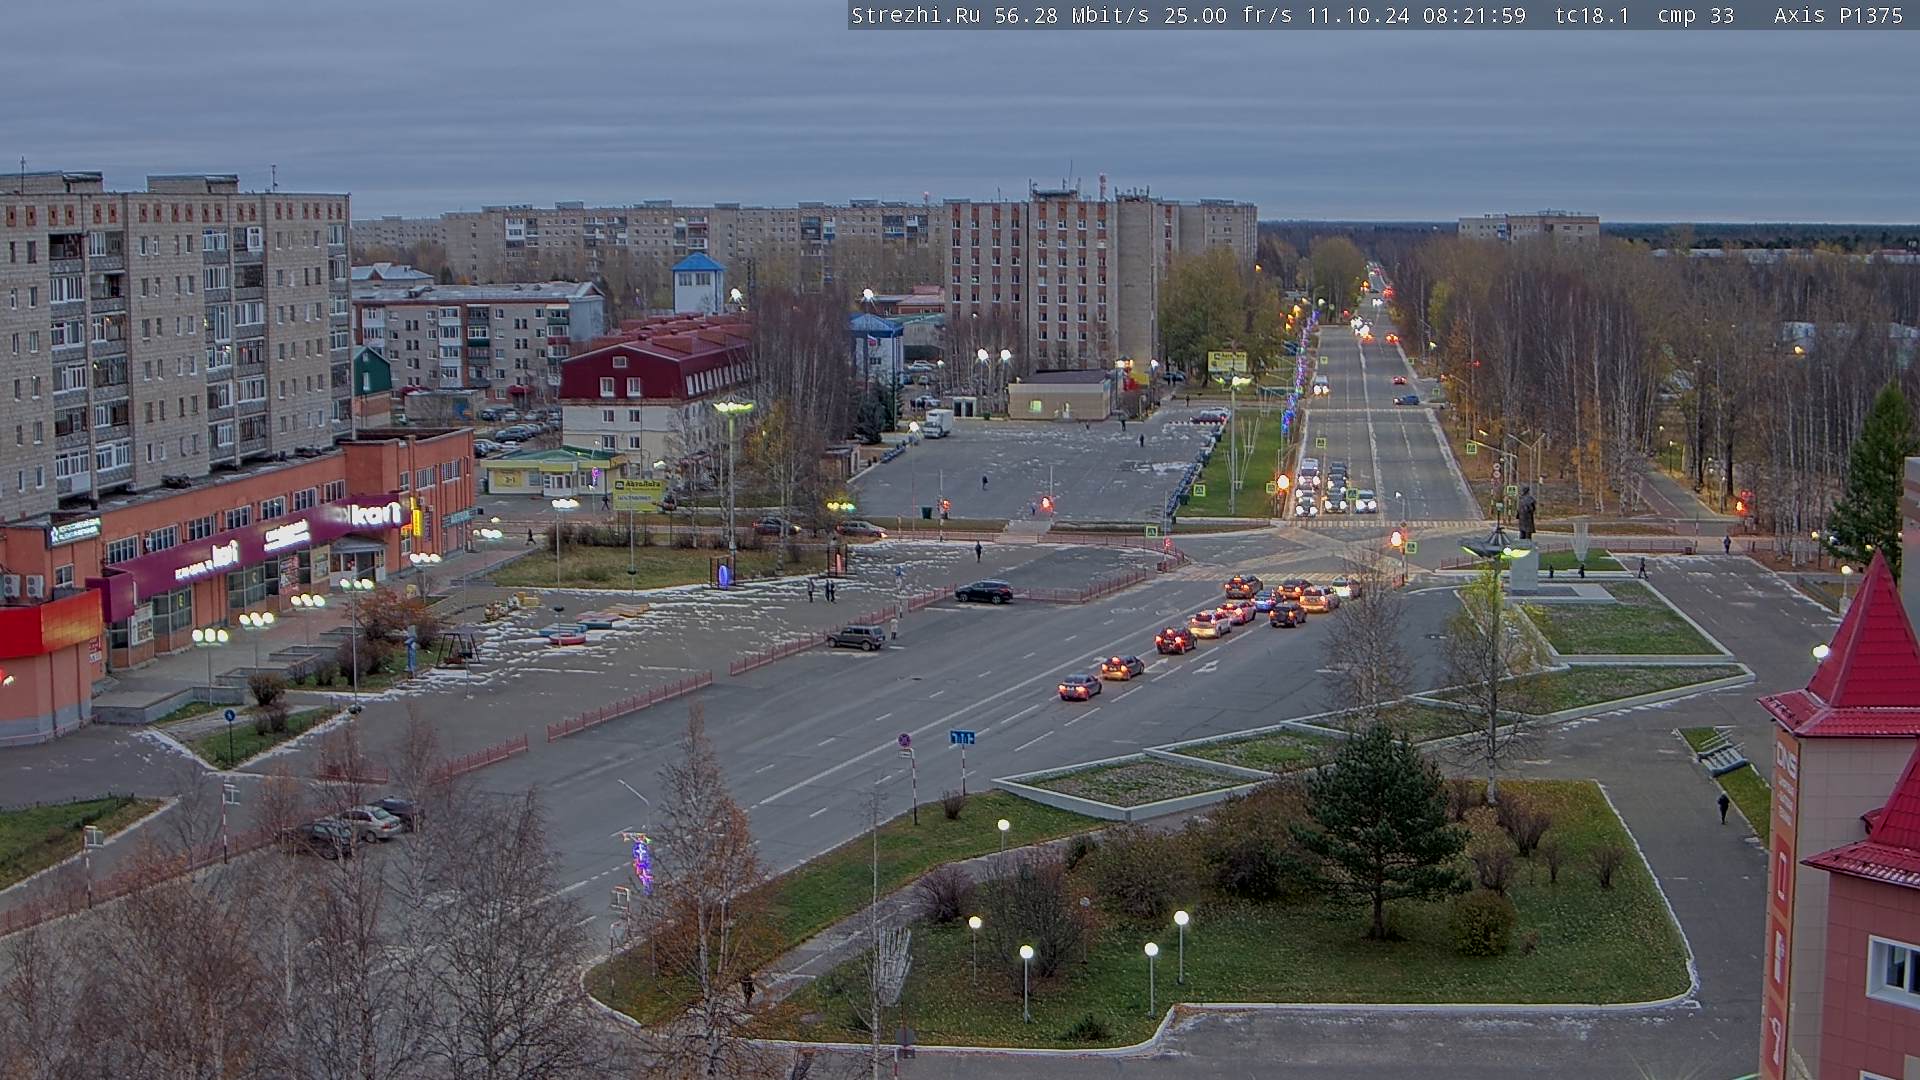Select the Axis P1375 camera model text
Image resolution: width=1920 pixels, height=1080 pixels.
[1838, 15]
